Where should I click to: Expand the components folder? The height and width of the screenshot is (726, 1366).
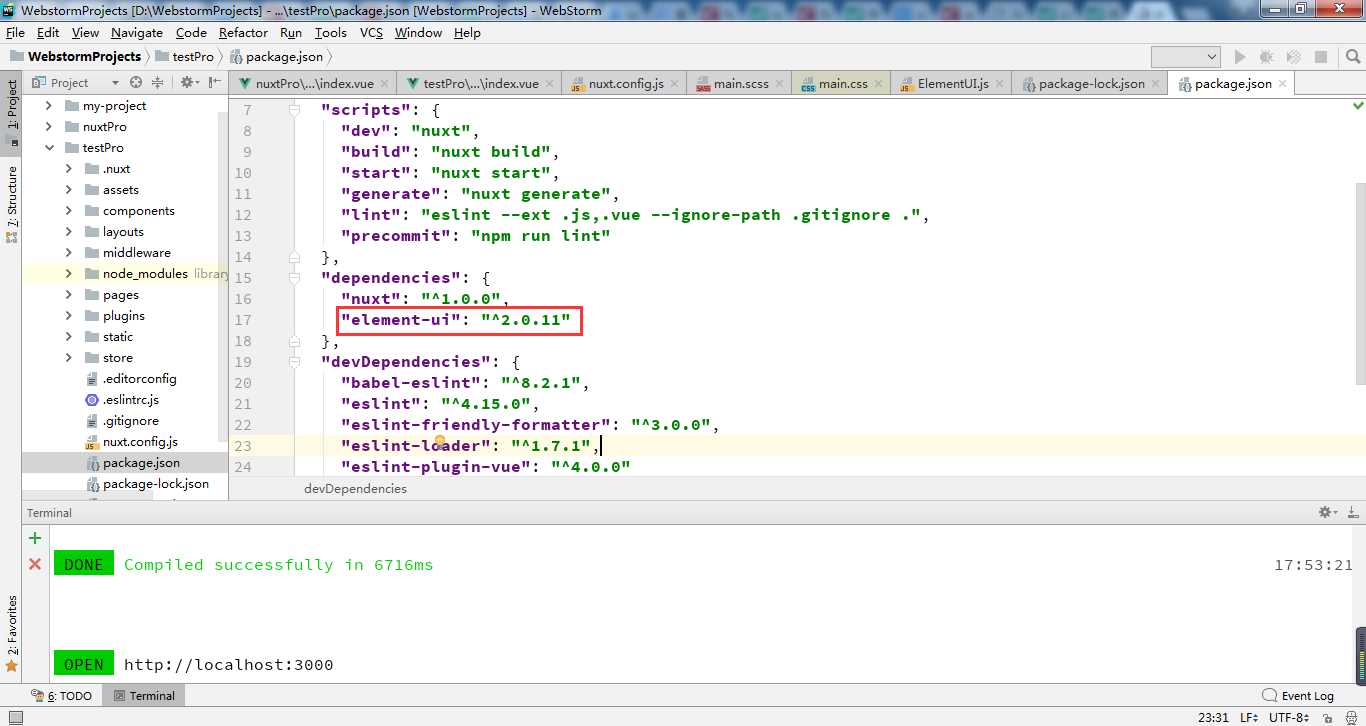click(68, 211)
